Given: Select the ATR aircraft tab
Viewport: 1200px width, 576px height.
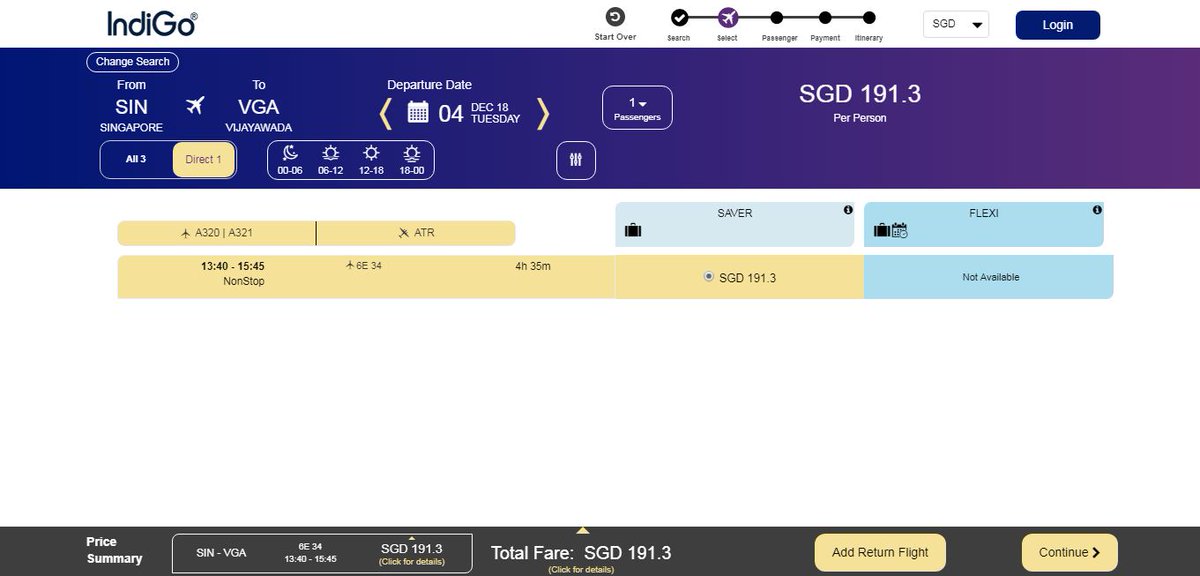Looking at the screenshot, I should (x=416, y=233).
